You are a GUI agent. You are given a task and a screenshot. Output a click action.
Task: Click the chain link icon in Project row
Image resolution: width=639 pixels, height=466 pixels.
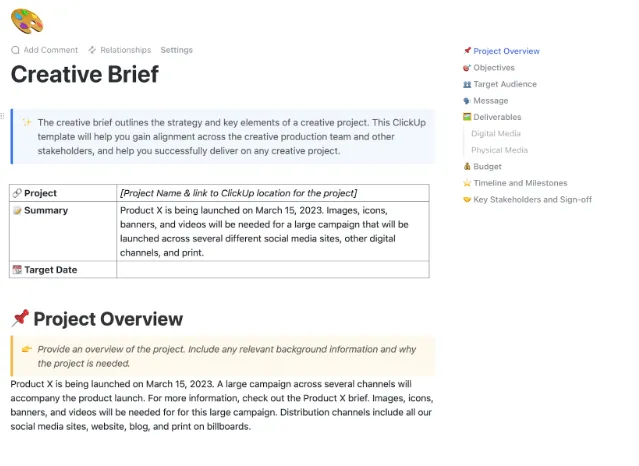coord(17,193)
